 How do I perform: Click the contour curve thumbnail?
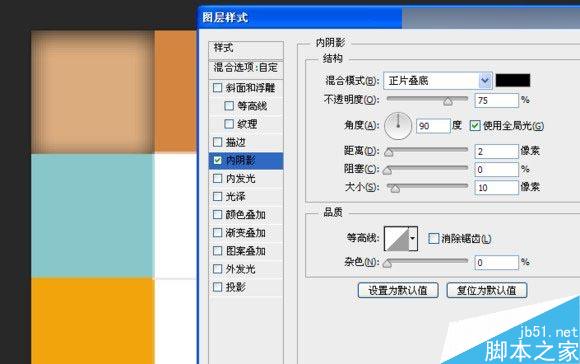point(397,239)
